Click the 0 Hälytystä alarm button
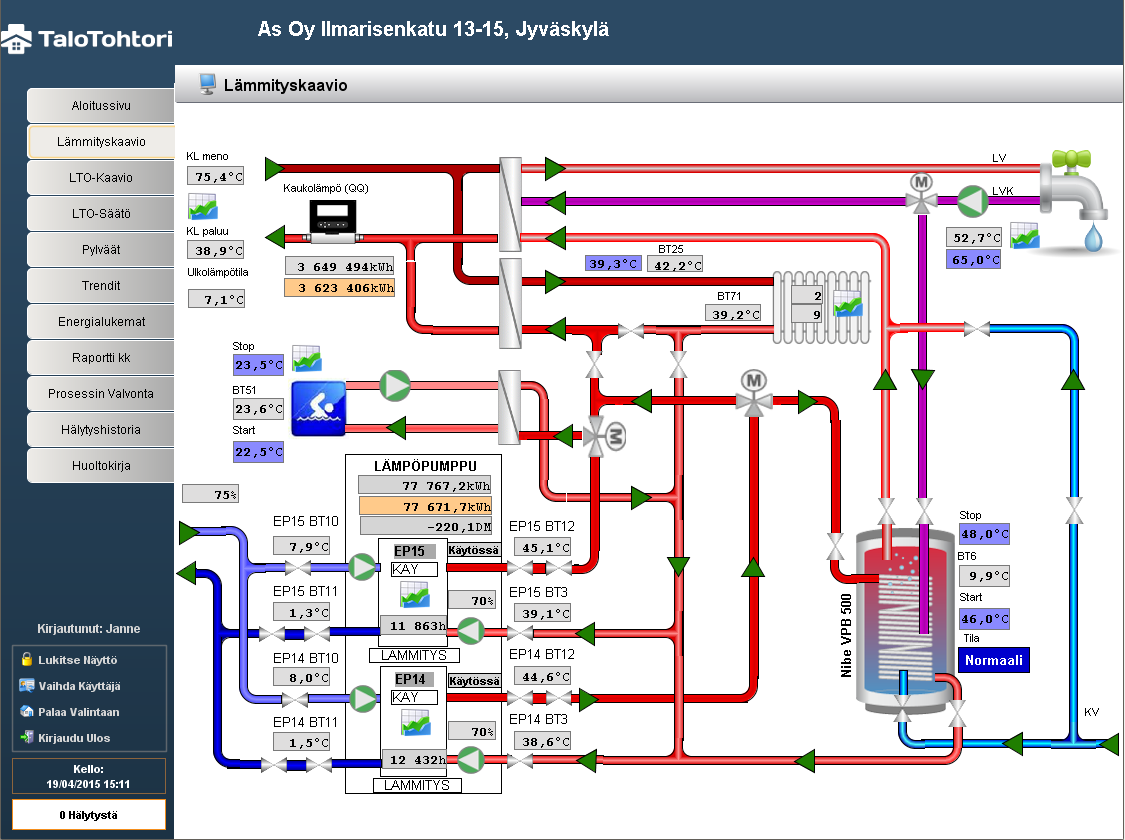The width and height of the screenshot is (1125, 840). coord(88,815)
